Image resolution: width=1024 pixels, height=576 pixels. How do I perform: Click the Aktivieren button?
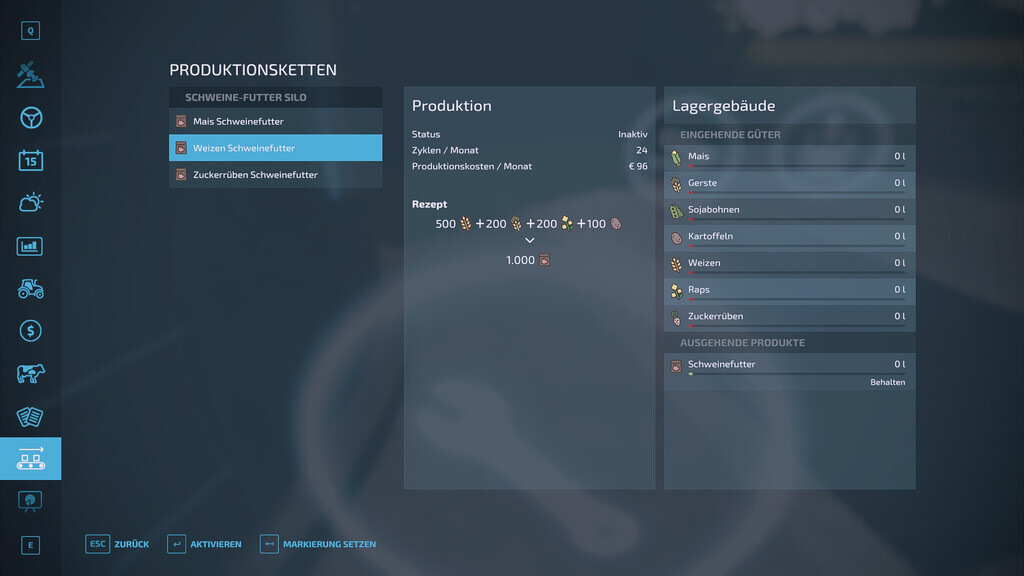[x=204, y=544]
